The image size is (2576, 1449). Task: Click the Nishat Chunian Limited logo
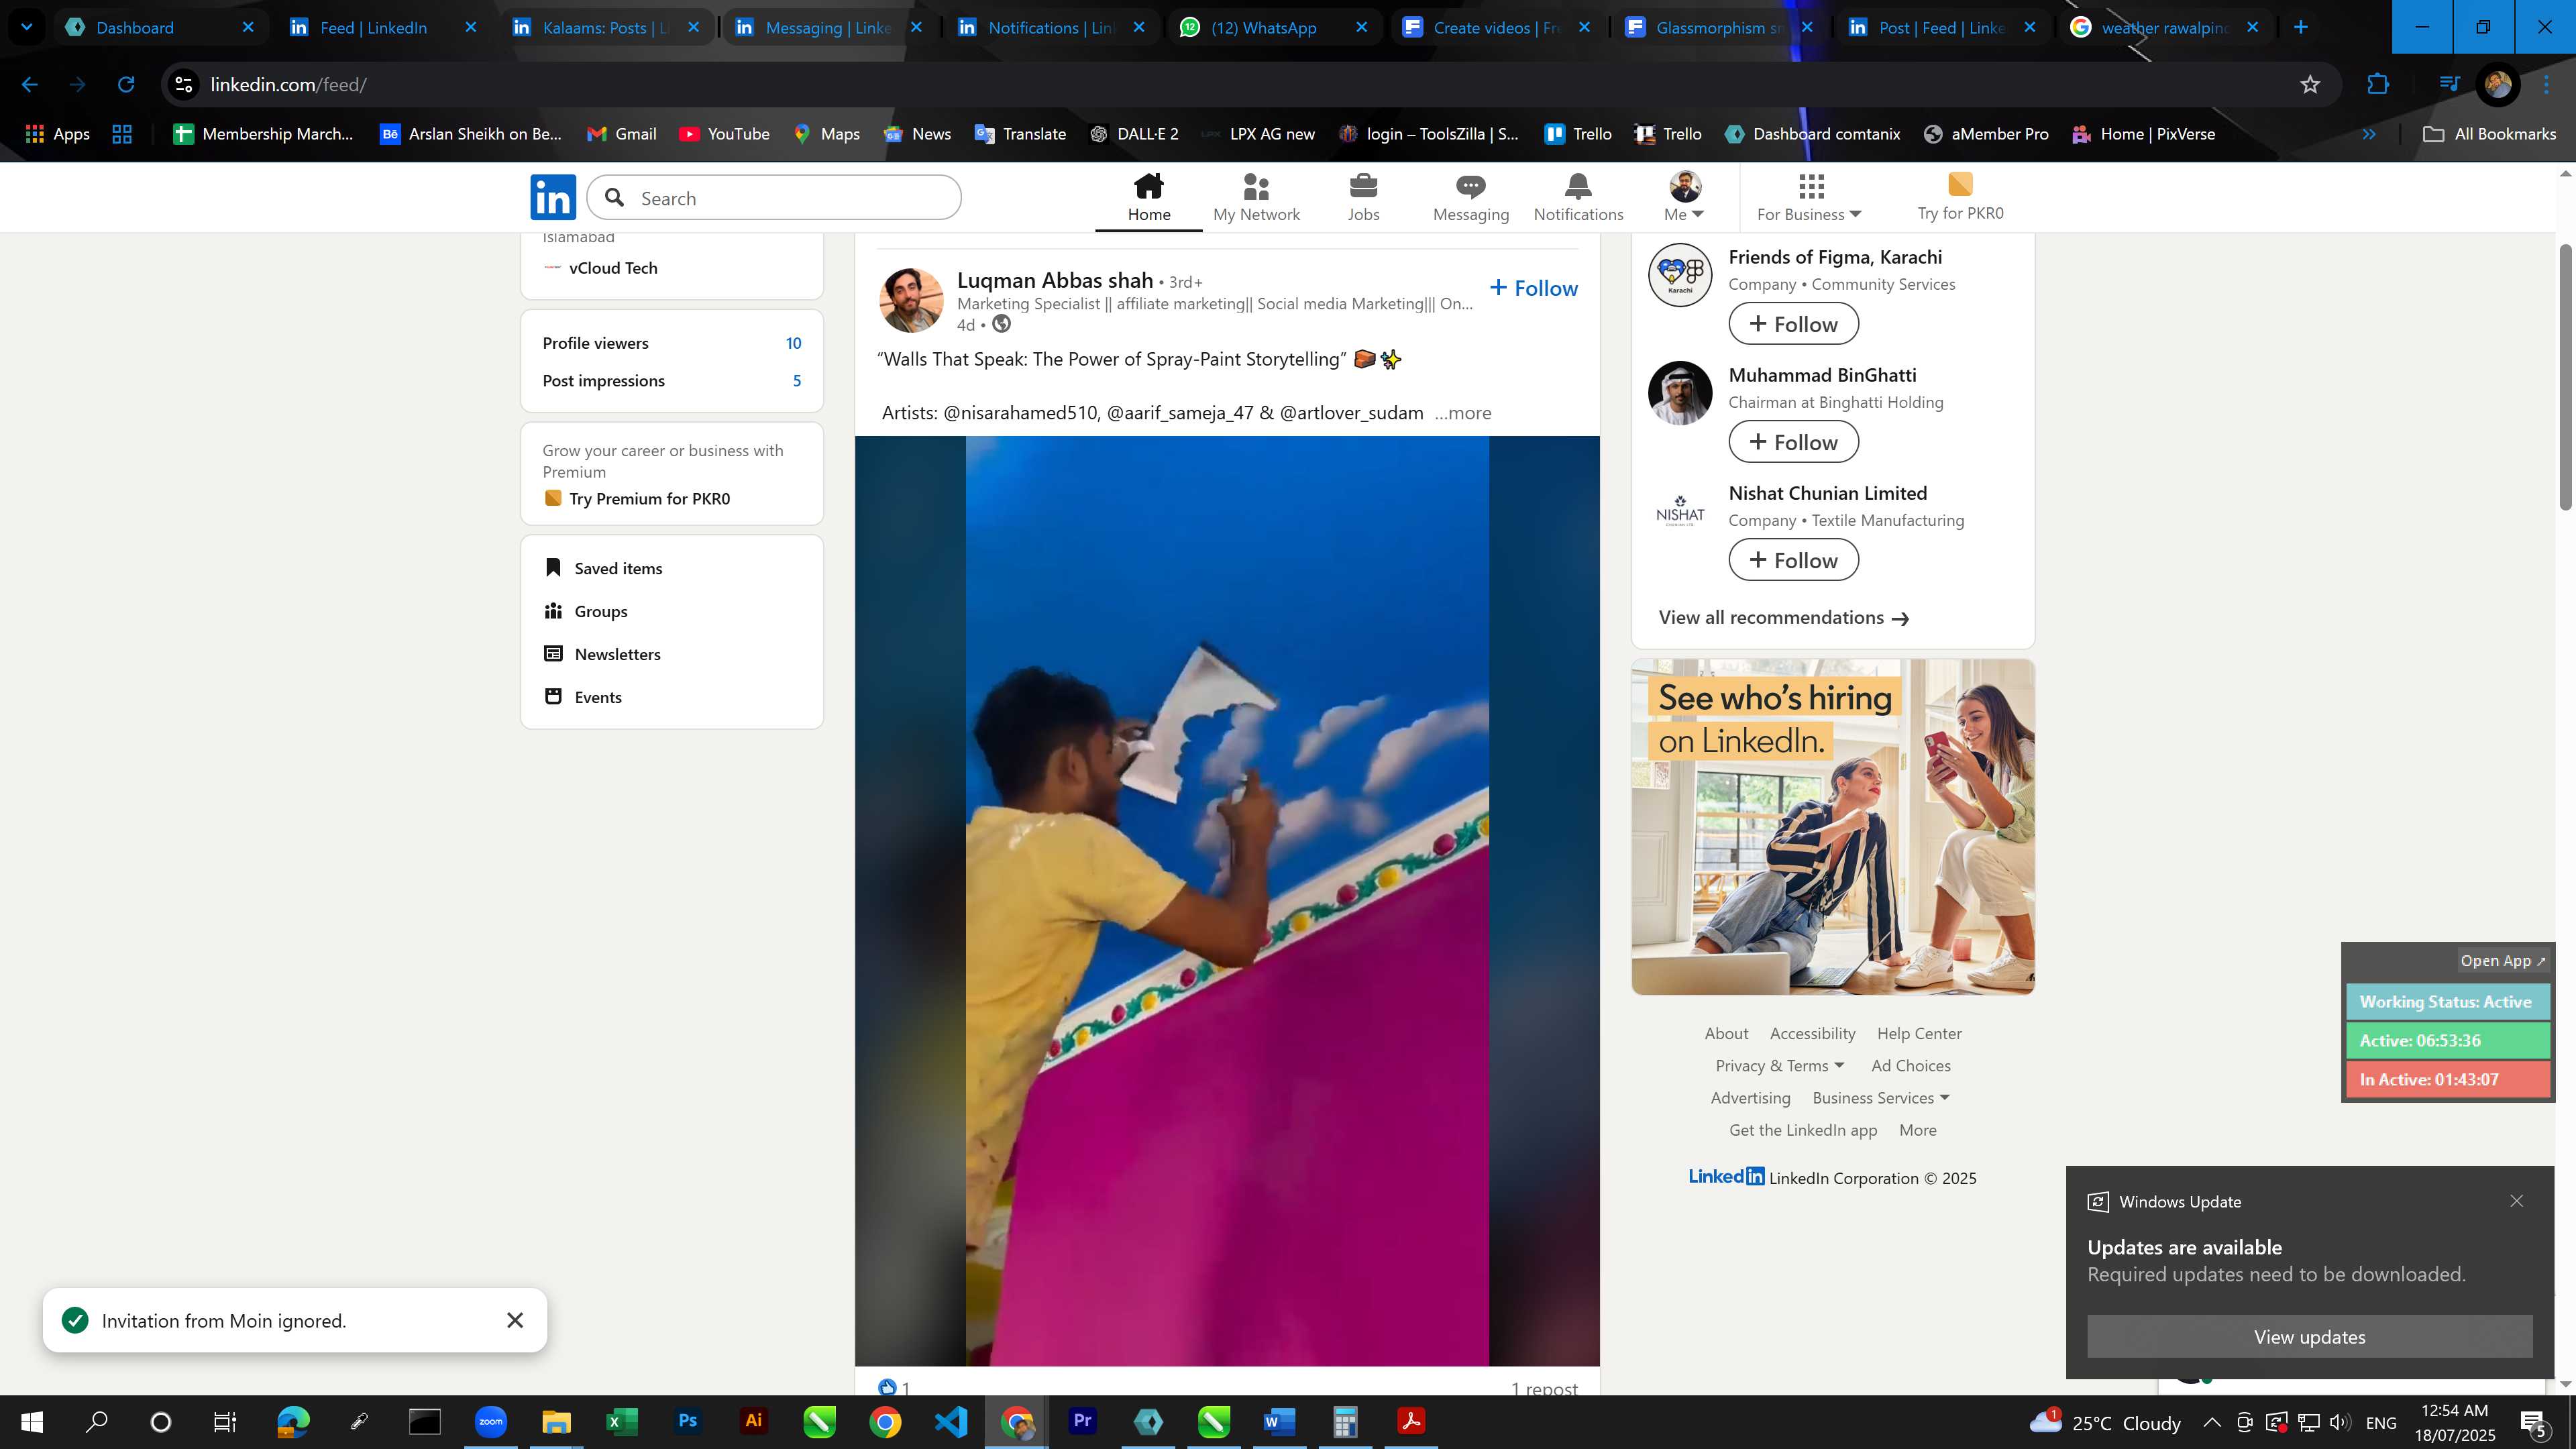click(1679, 511)
